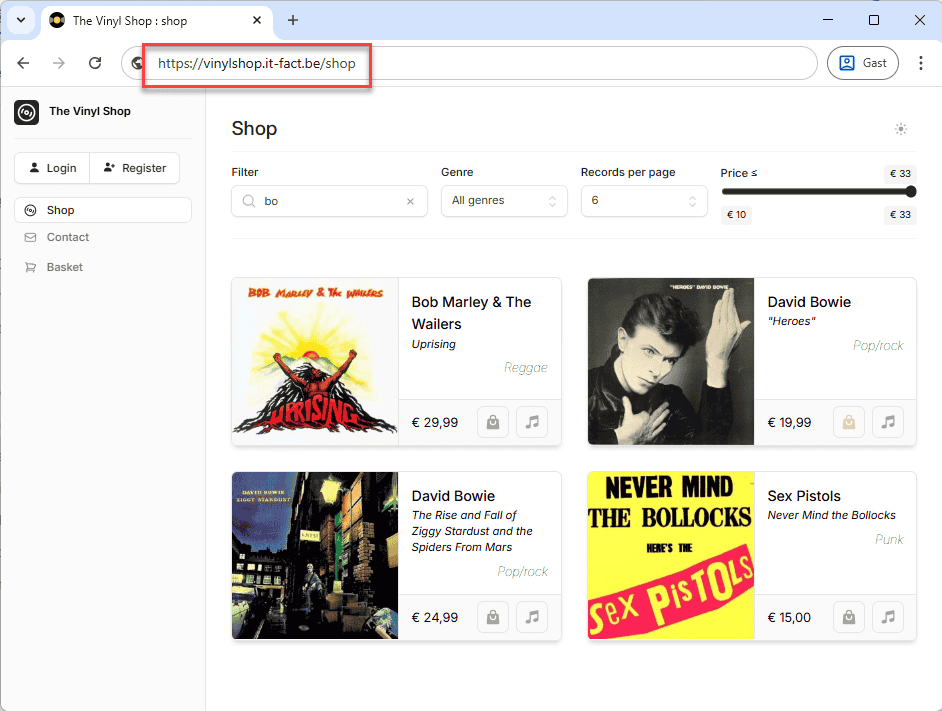Screen dimensions: 942x711
Task: Add Ziggy Stardust album to basket
Action: coord(493,617)
